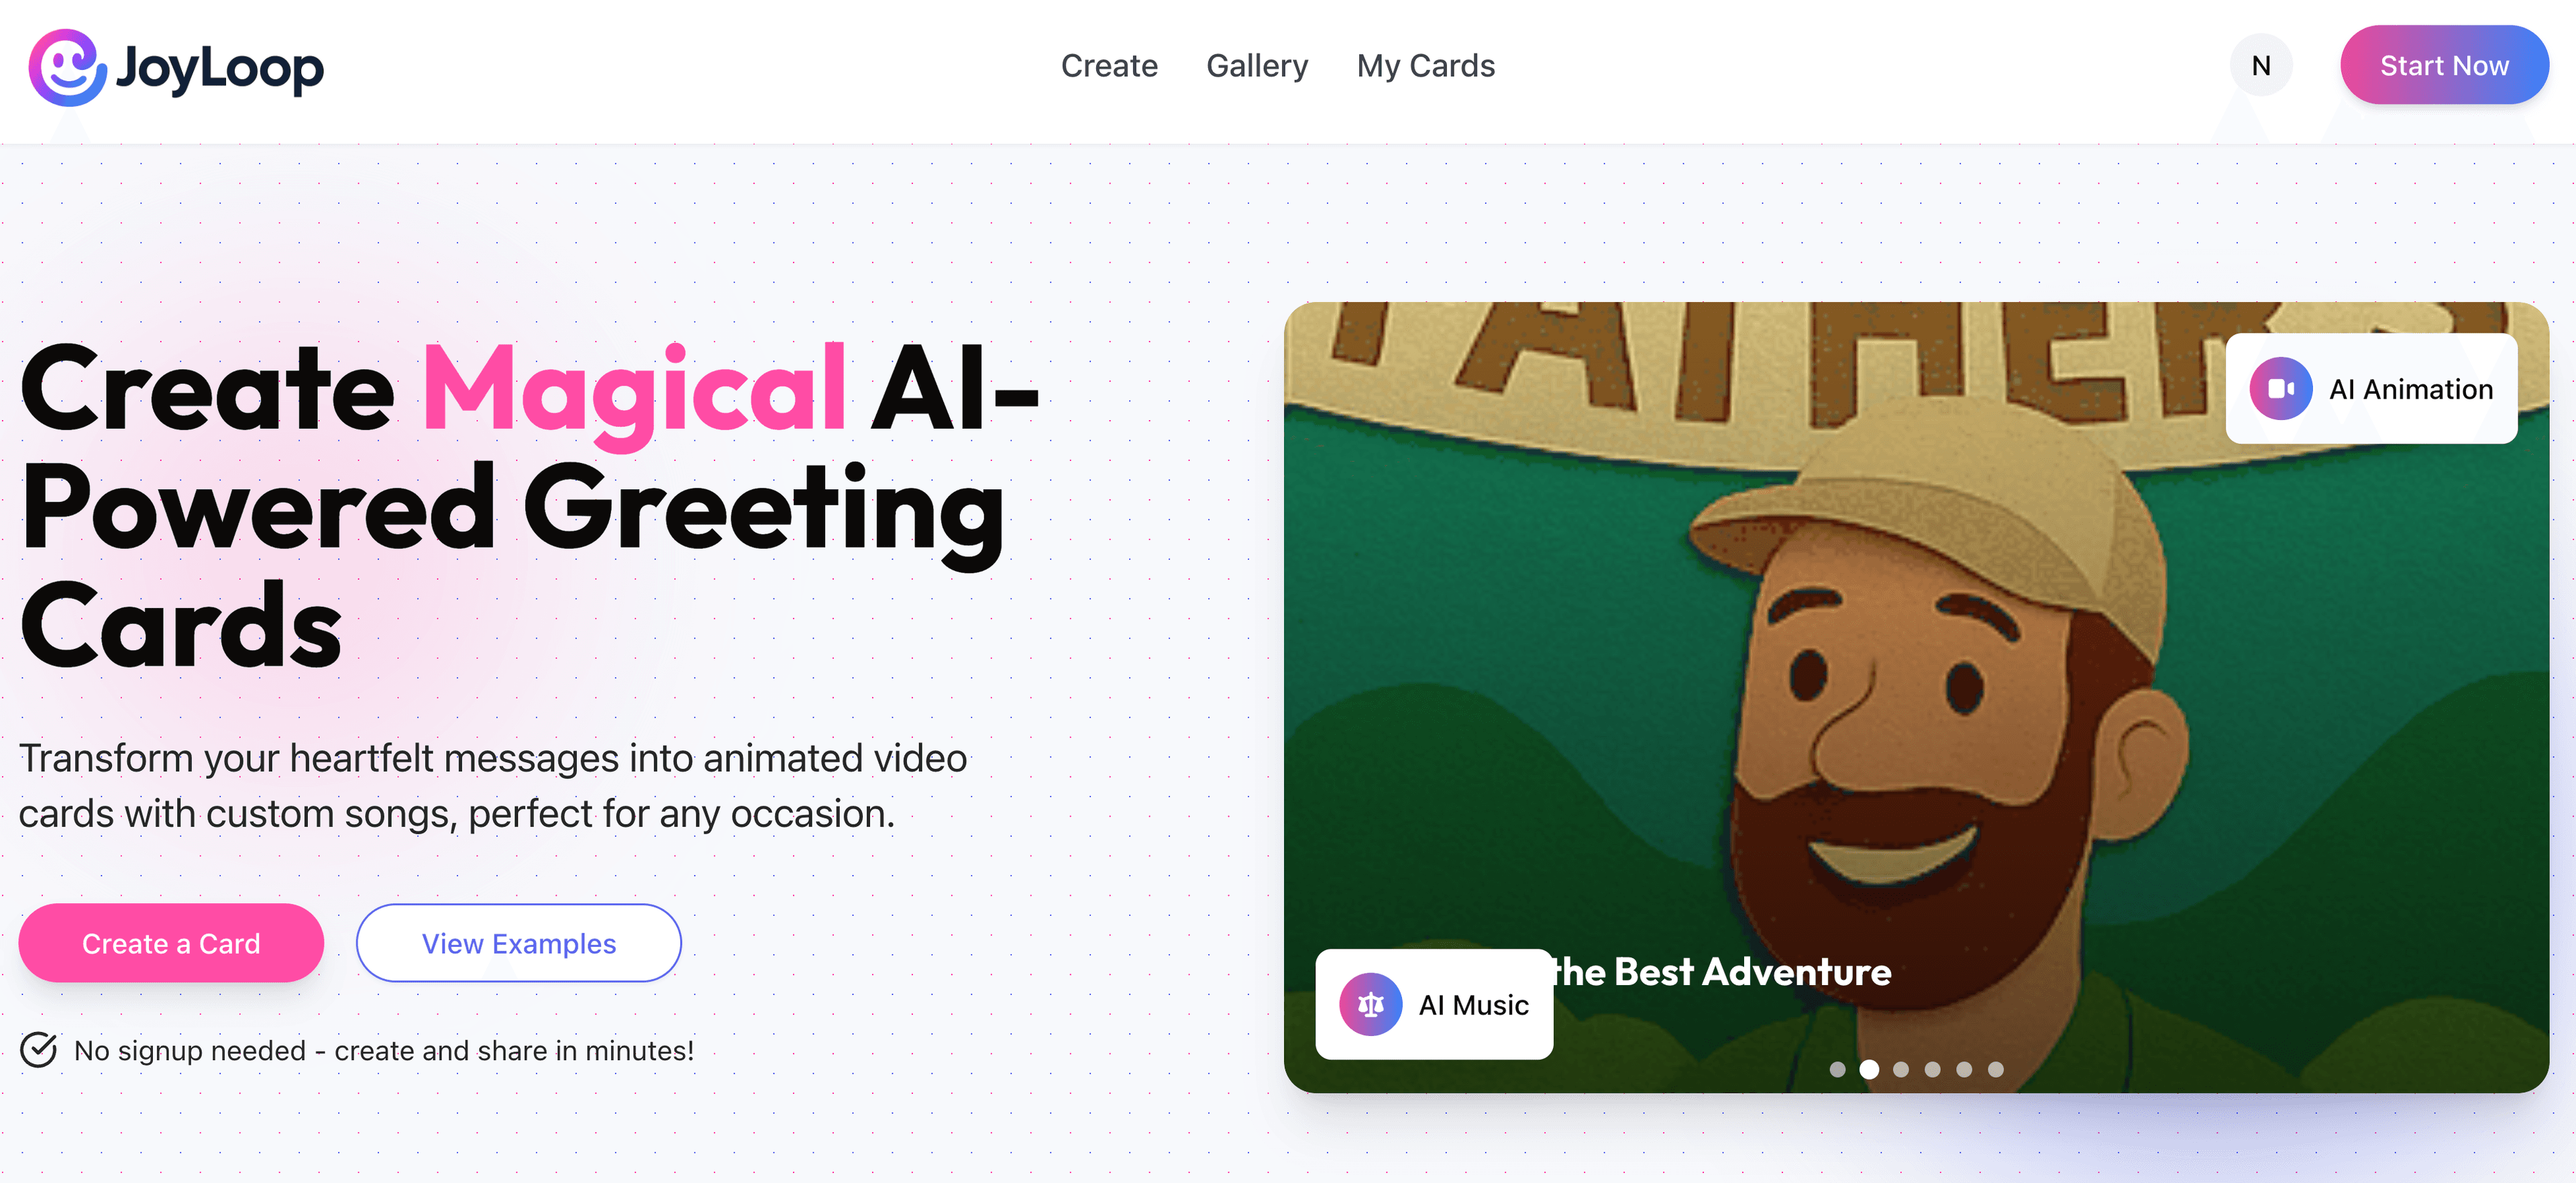Click View Examples button
The height and width of the screenshot is (1183, 2576).
point(518,943)
